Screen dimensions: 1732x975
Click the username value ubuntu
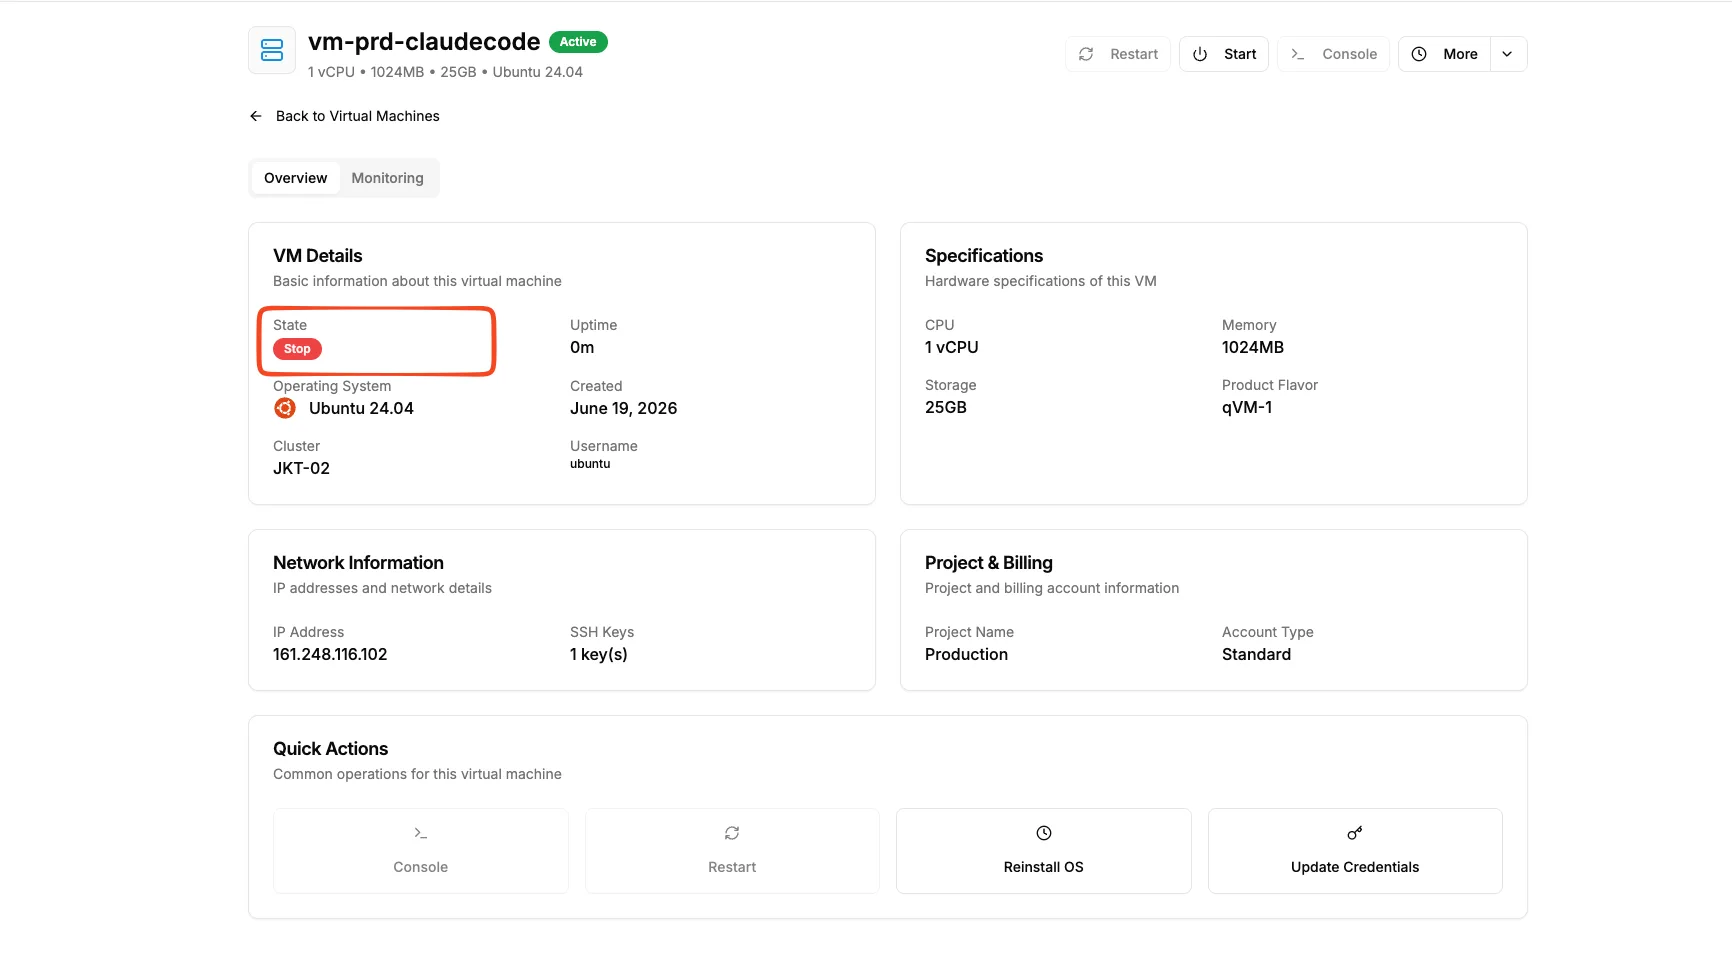coord(590,464)
